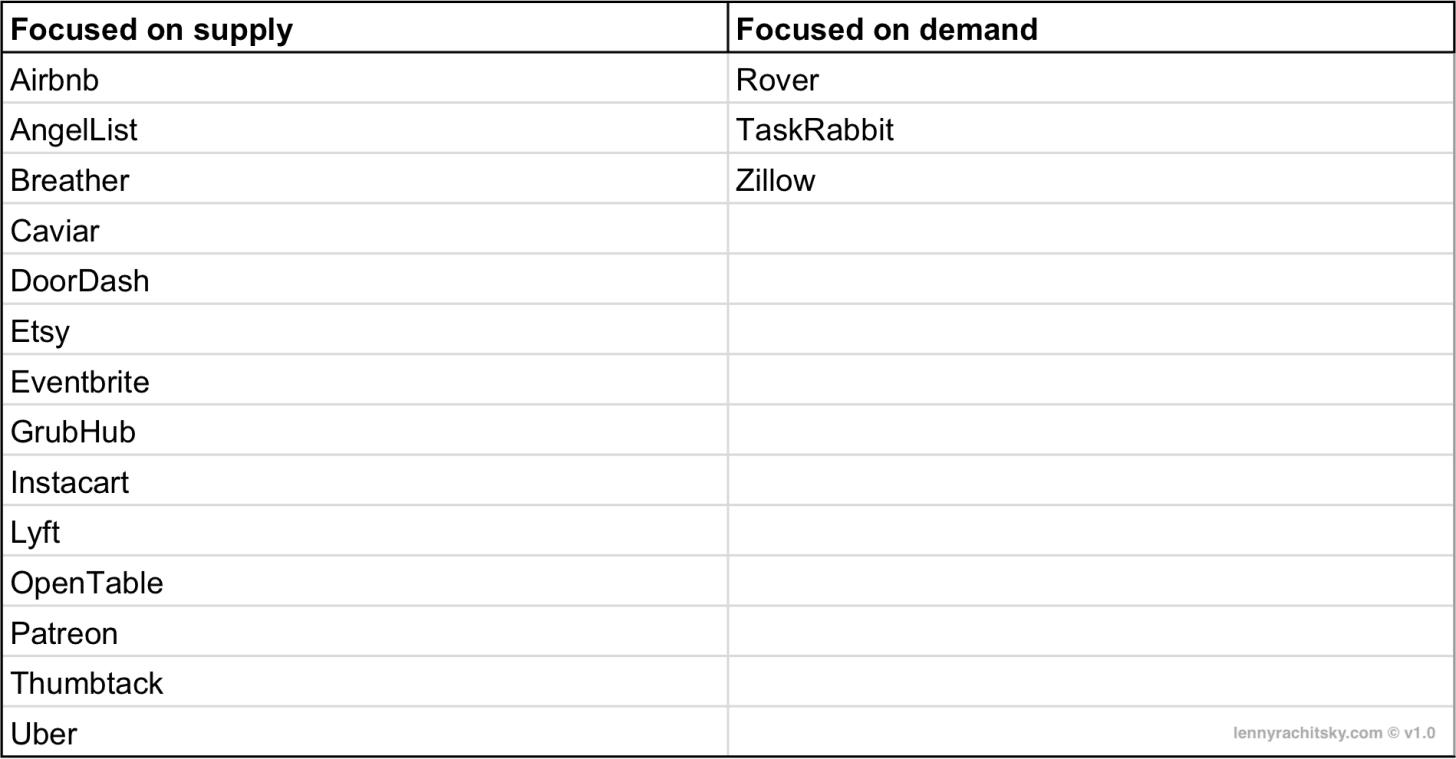
Task: Click the Breather cell
Action: [364, 179]
